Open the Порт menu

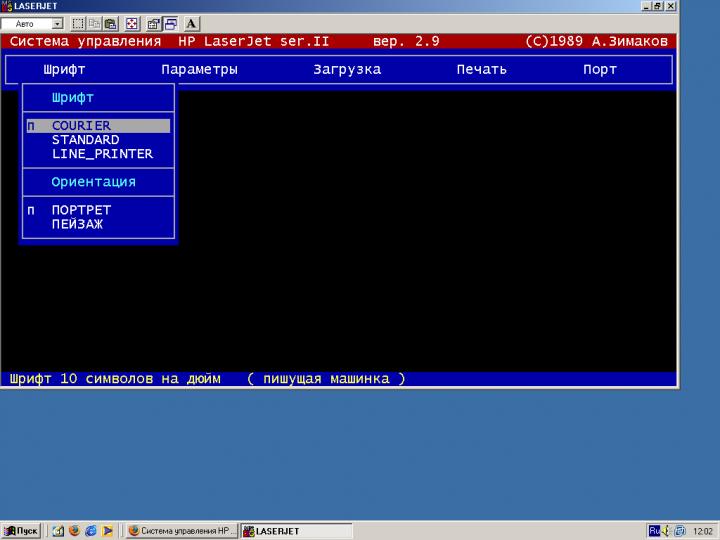[600, 70]
